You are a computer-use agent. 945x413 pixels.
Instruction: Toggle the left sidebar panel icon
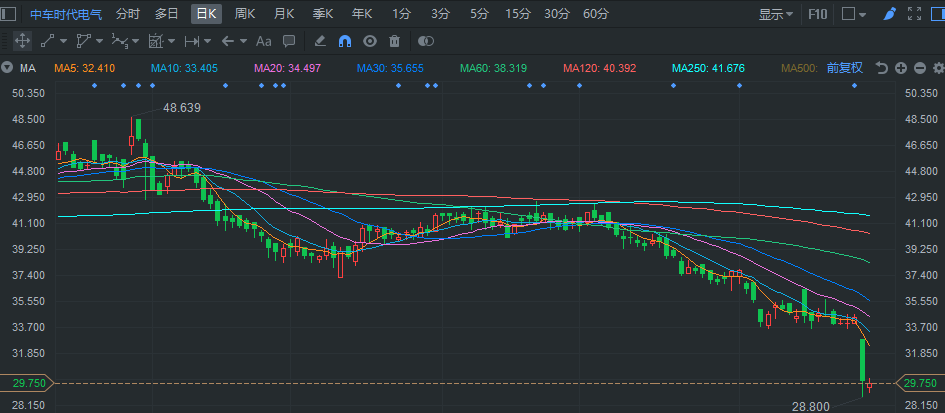pyautogui.click(x=10, y=14)
